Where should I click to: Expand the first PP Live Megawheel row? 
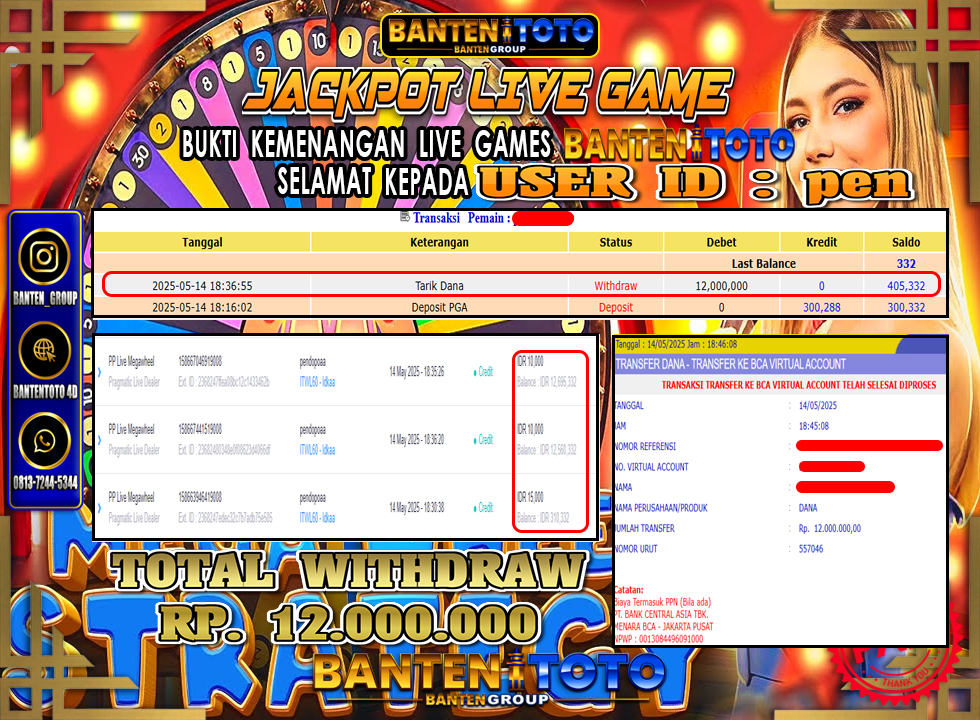pos(99,371)
